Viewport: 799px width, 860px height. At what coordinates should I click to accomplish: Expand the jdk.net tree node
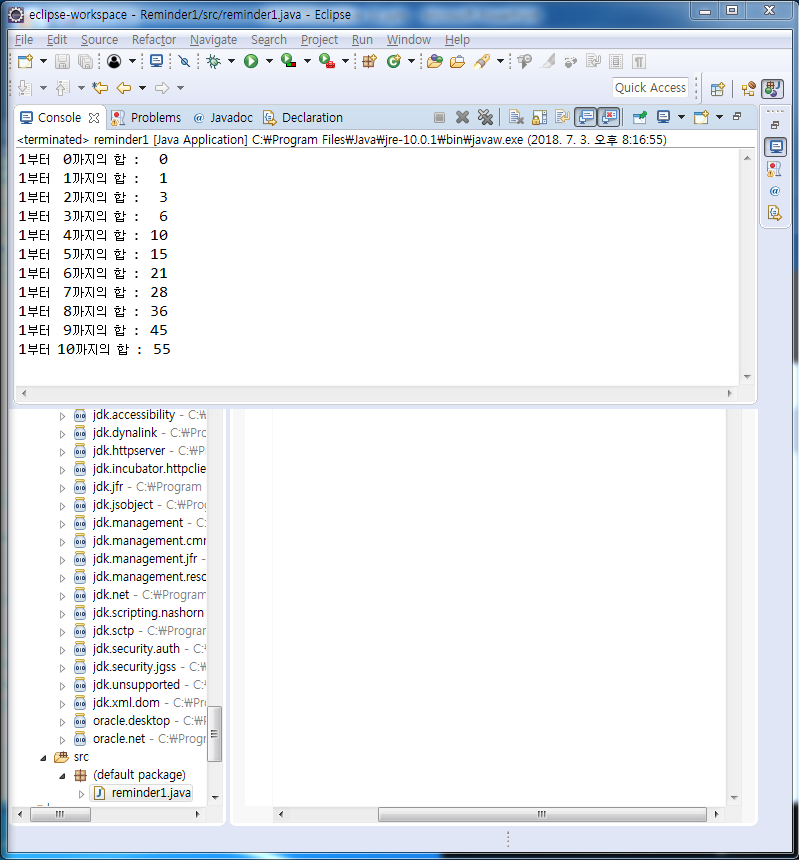point(63,596)
